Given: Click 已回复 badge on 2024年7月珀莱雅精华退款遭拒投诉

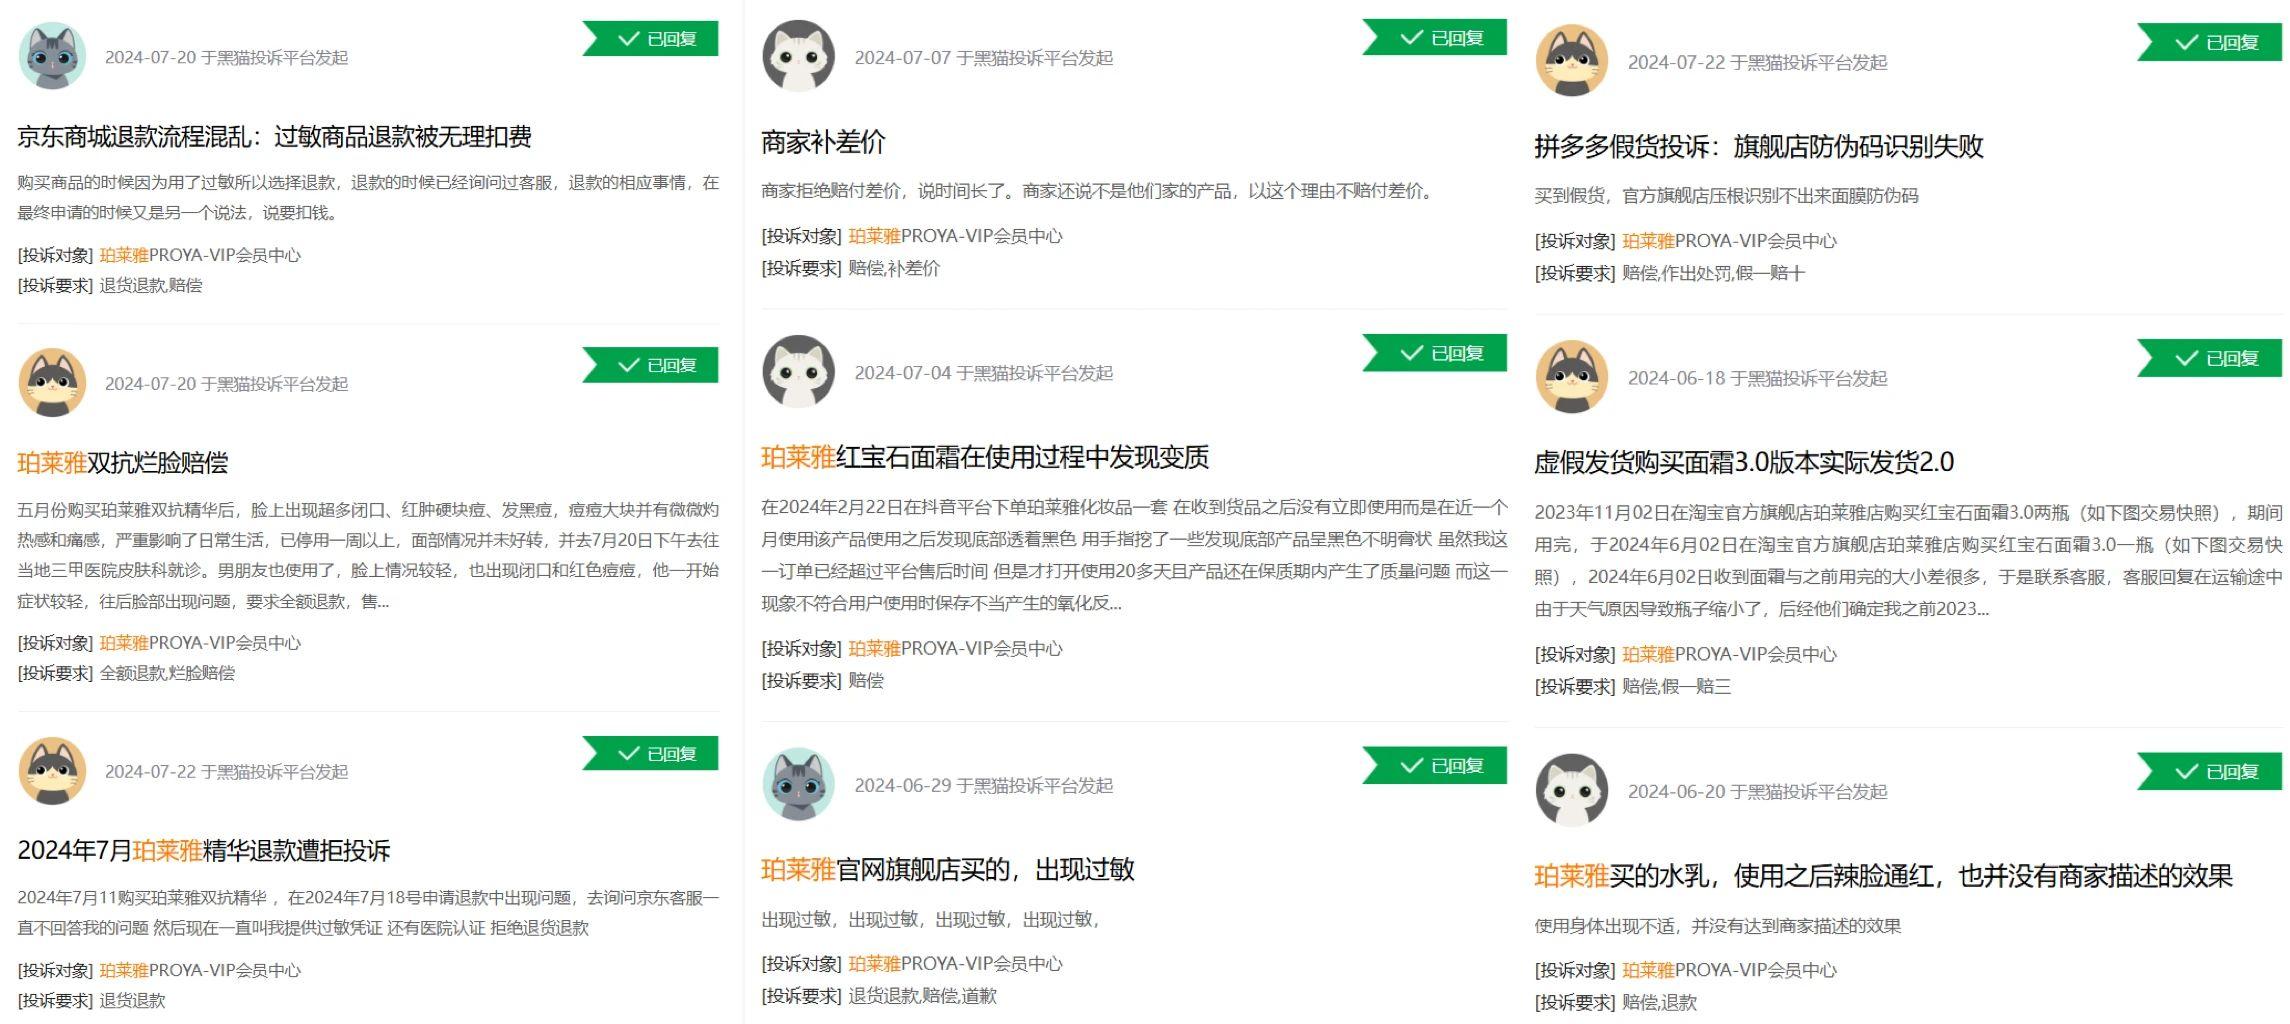Looking at the screenshot, I should pyautogui.click(x=651, y=754).
